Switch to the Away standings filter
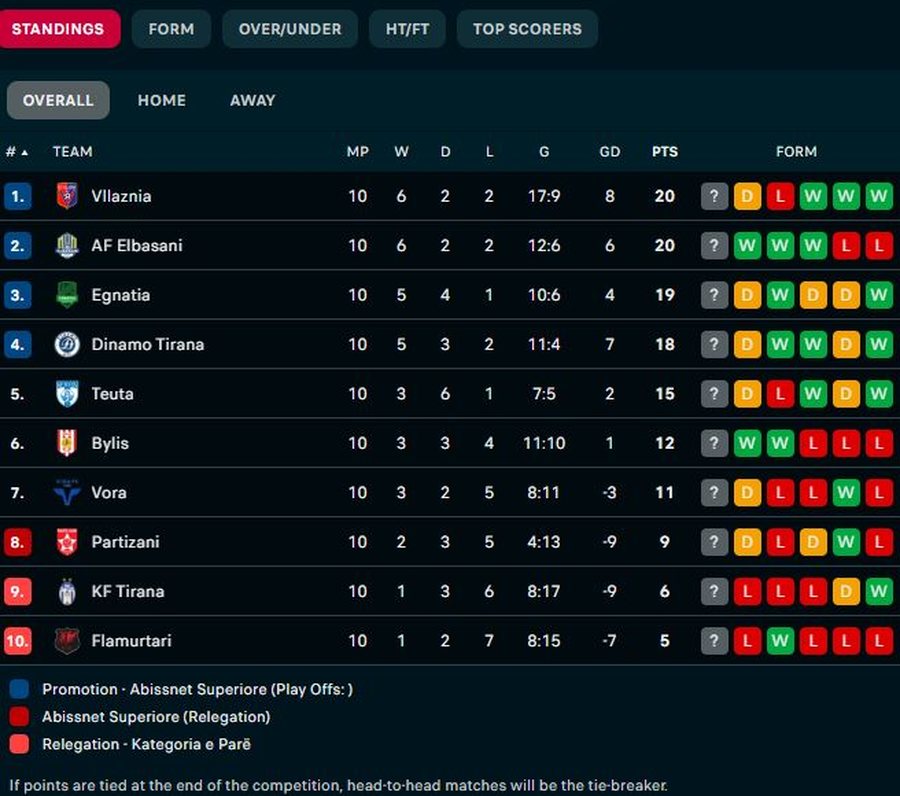This screenshot has width=900, height=796. (x=252, y=100)
